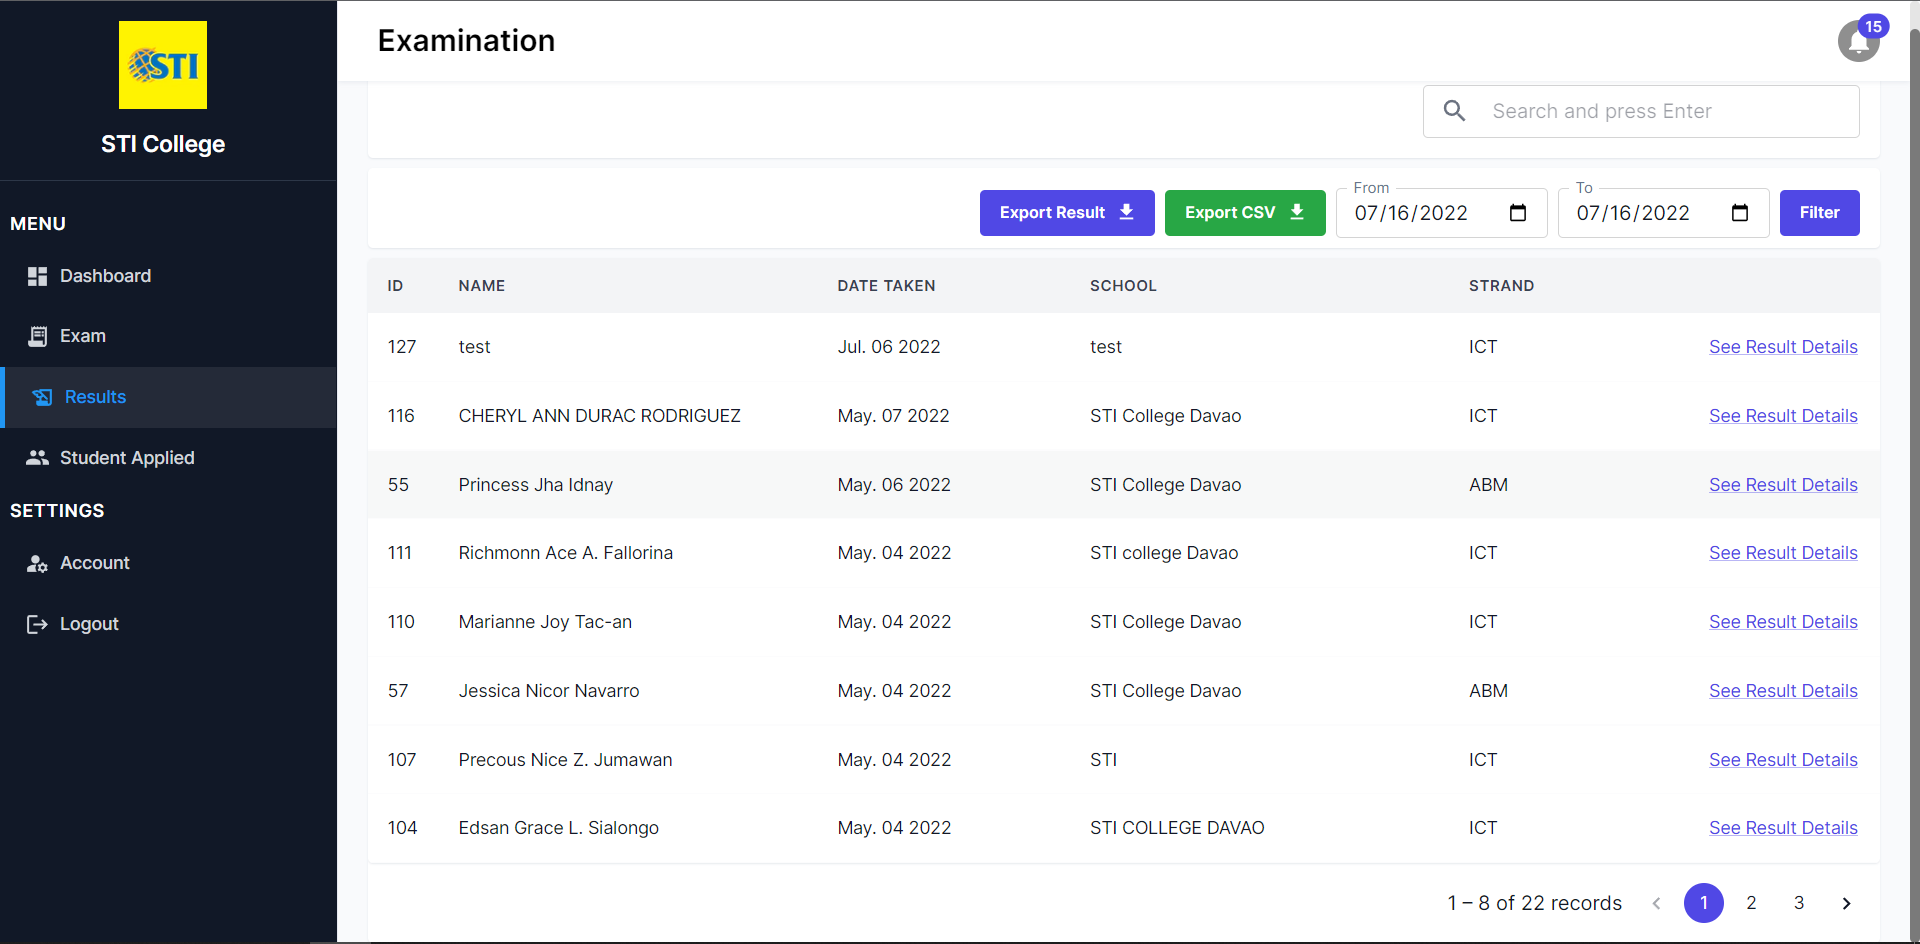Screen dimensions: 1920x944
Task: Open Student Applied menu item
Action: 168,458
